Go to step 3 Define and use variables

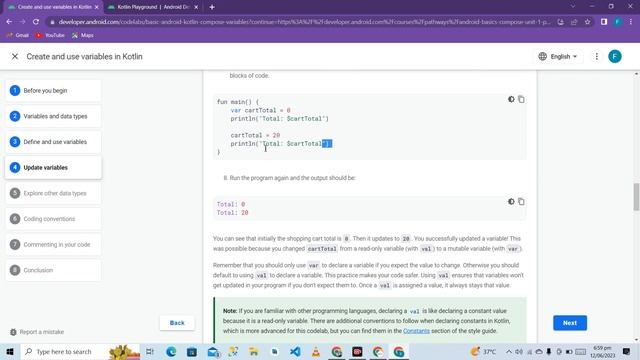coord(53,142)
